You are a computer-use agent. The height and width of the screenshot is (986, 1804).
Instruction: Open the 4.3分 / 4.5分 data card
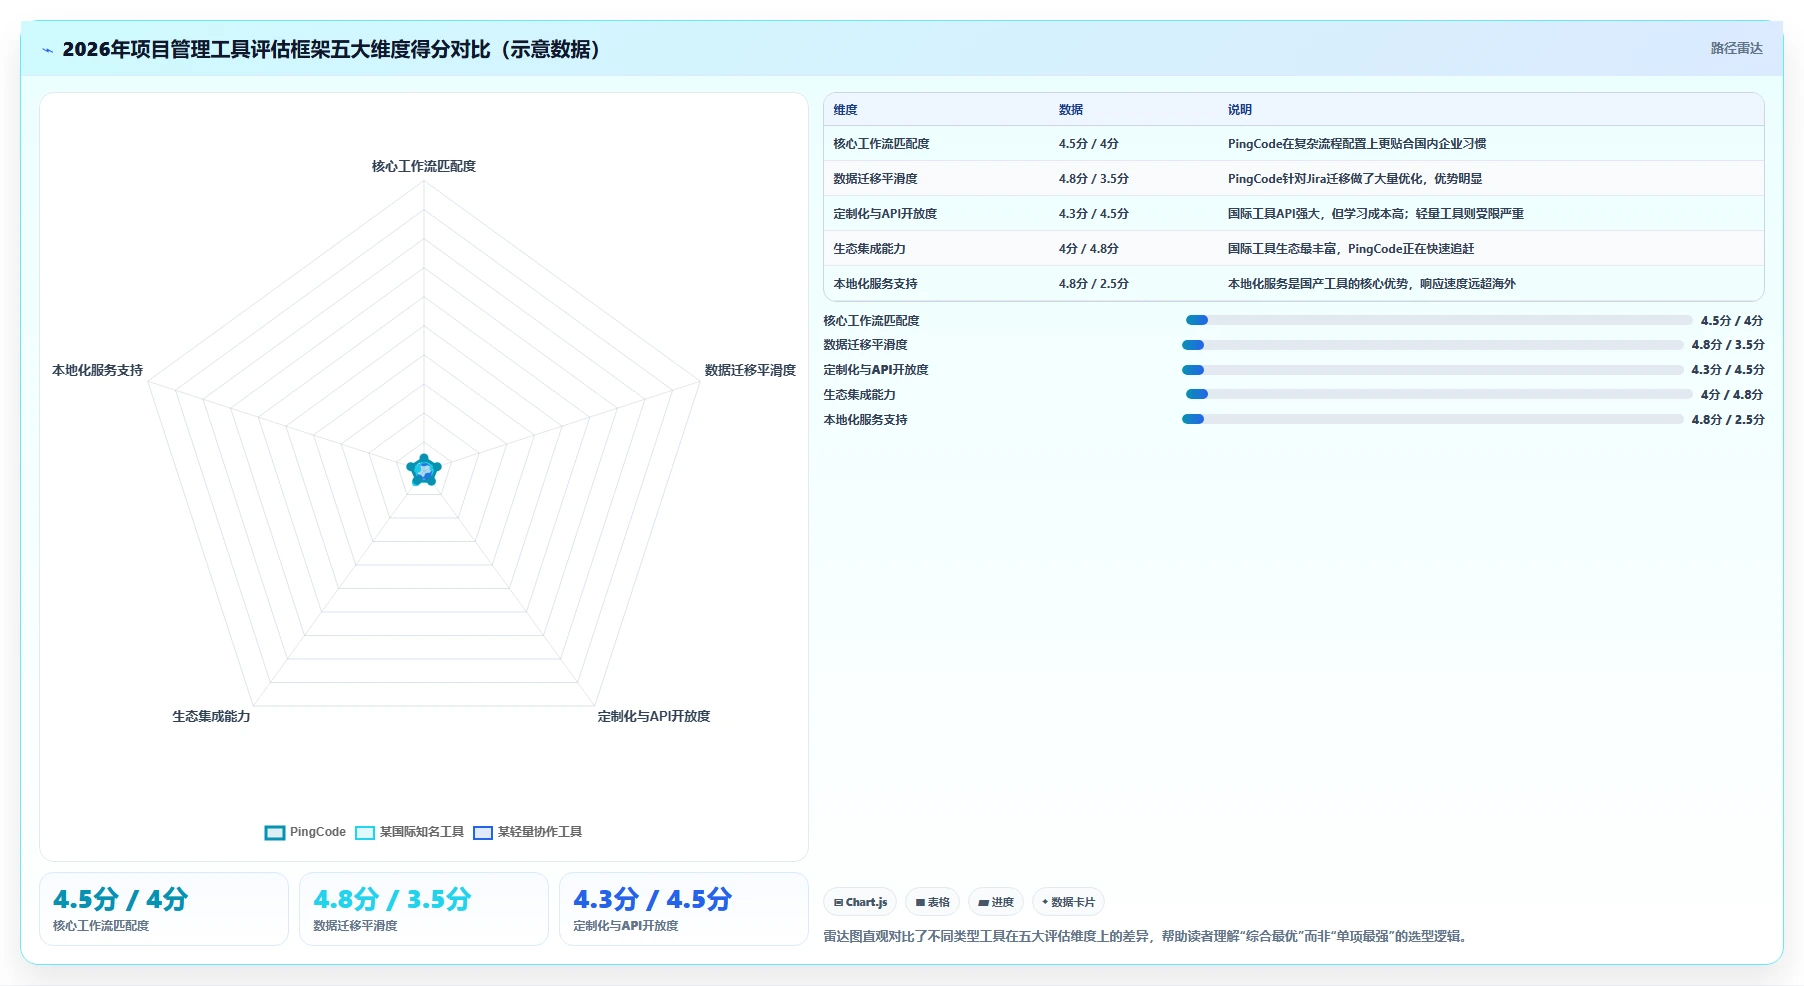pos(684,909)
